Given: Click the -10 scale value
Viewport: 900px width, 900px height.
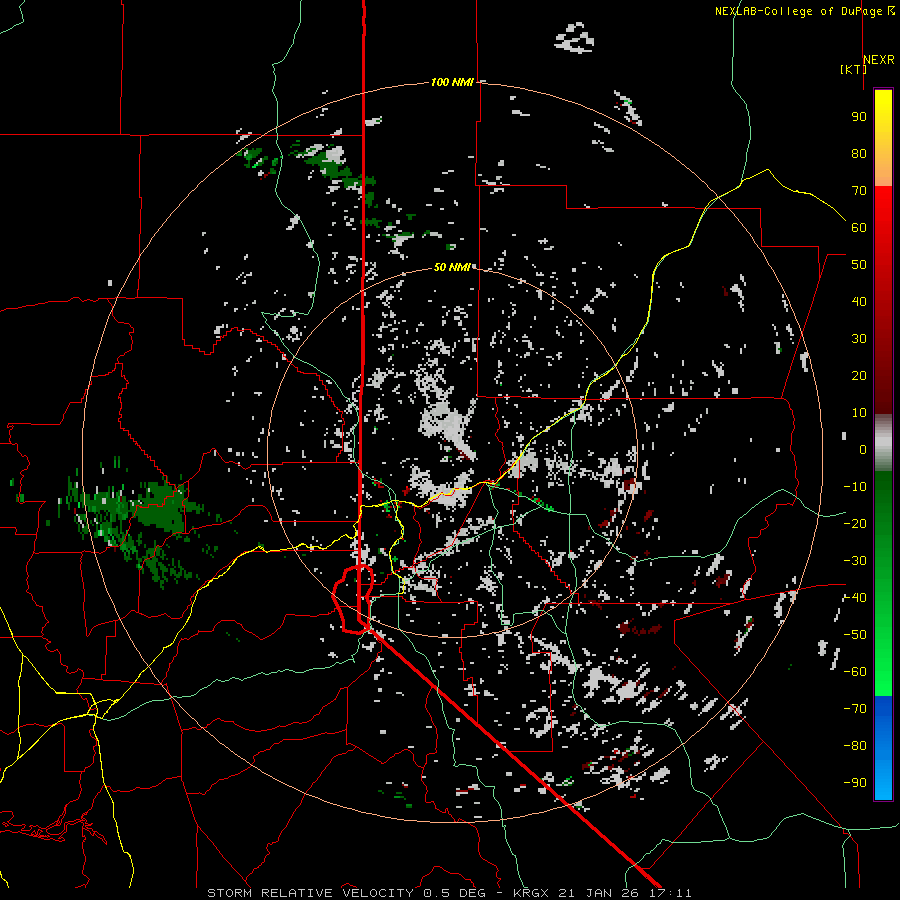Looking at the screenshot, I should 855,487.
